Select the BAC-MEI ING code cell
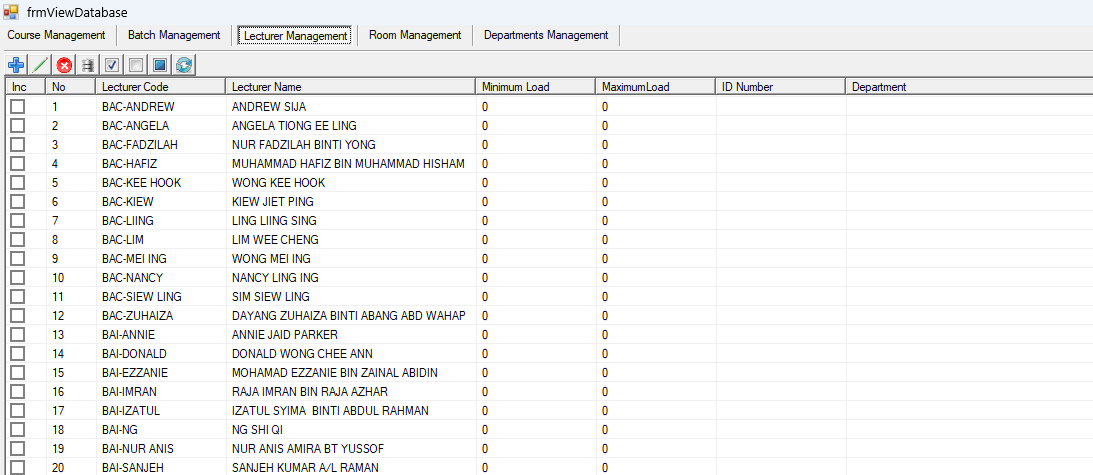1093x475 pixels. pyautogui.click(x=160, y=258)
